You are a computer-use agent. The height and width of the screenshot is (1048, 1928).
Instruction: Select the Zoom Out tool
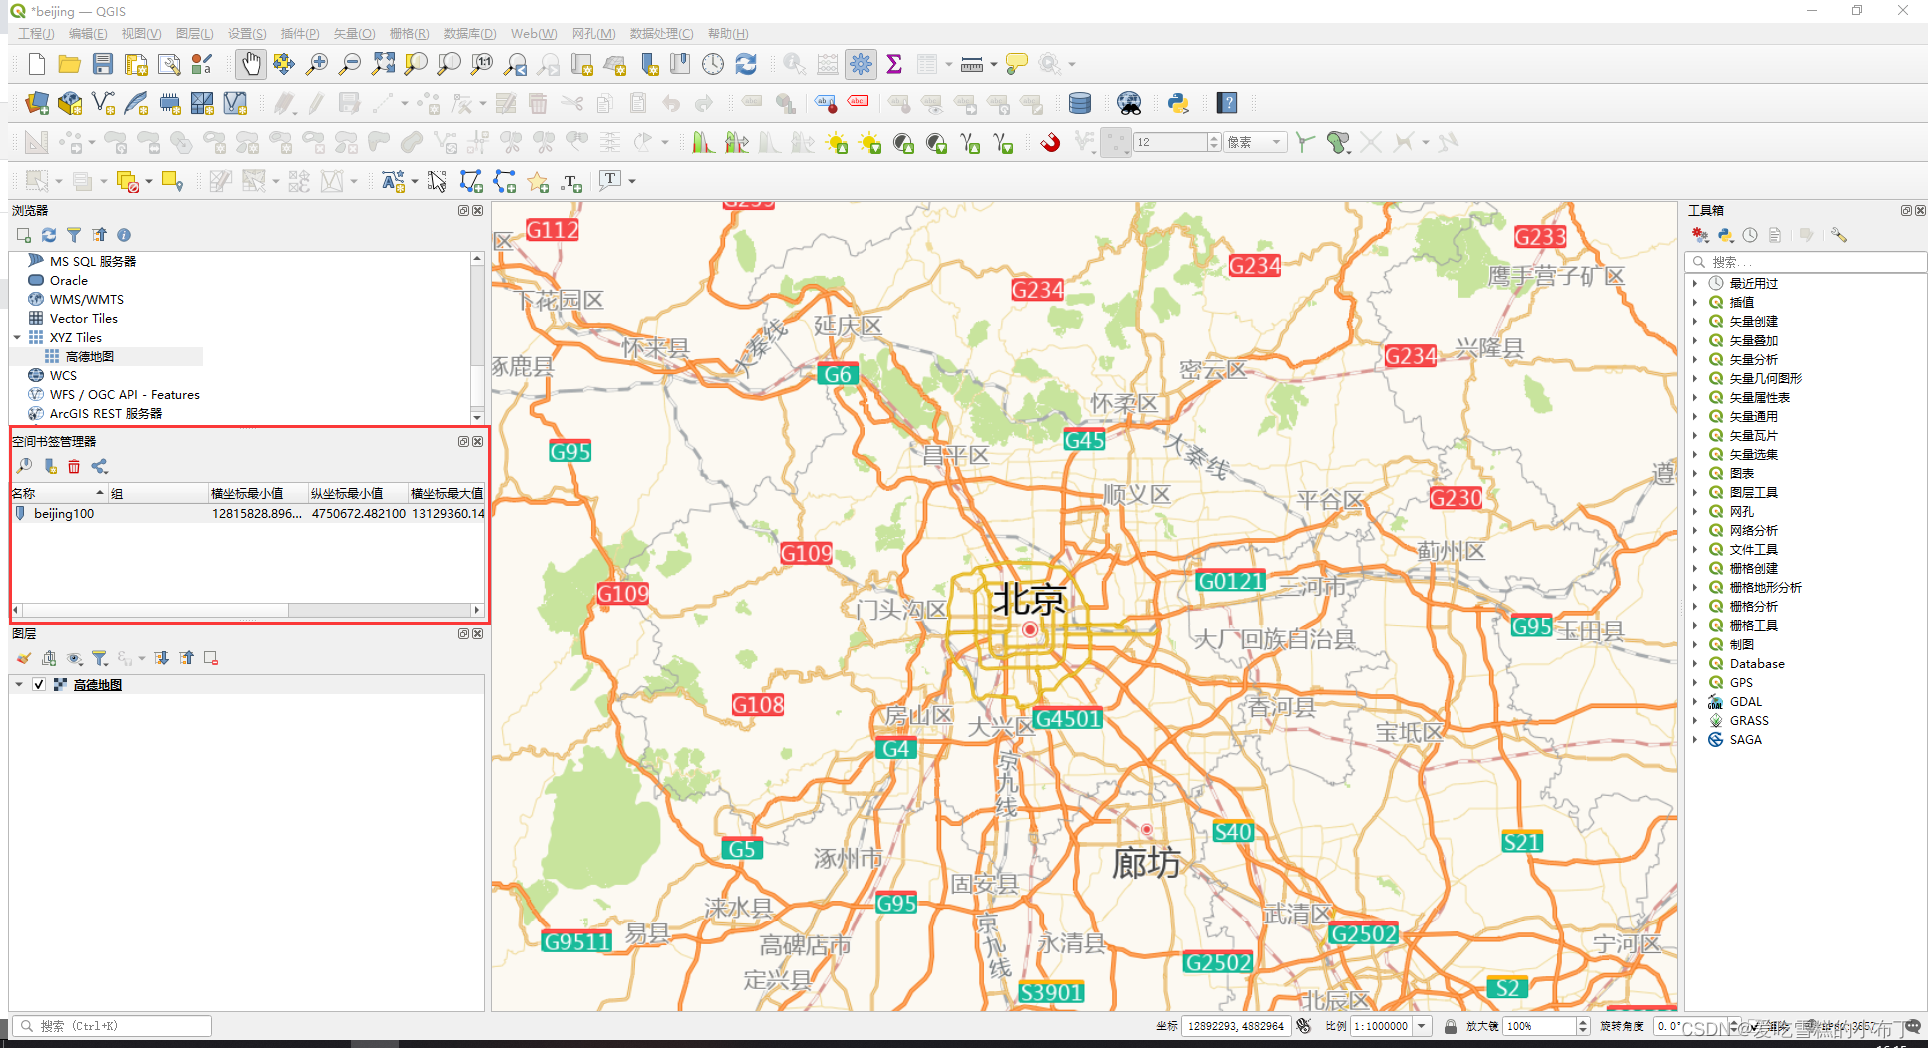click(x=350, y=65)
